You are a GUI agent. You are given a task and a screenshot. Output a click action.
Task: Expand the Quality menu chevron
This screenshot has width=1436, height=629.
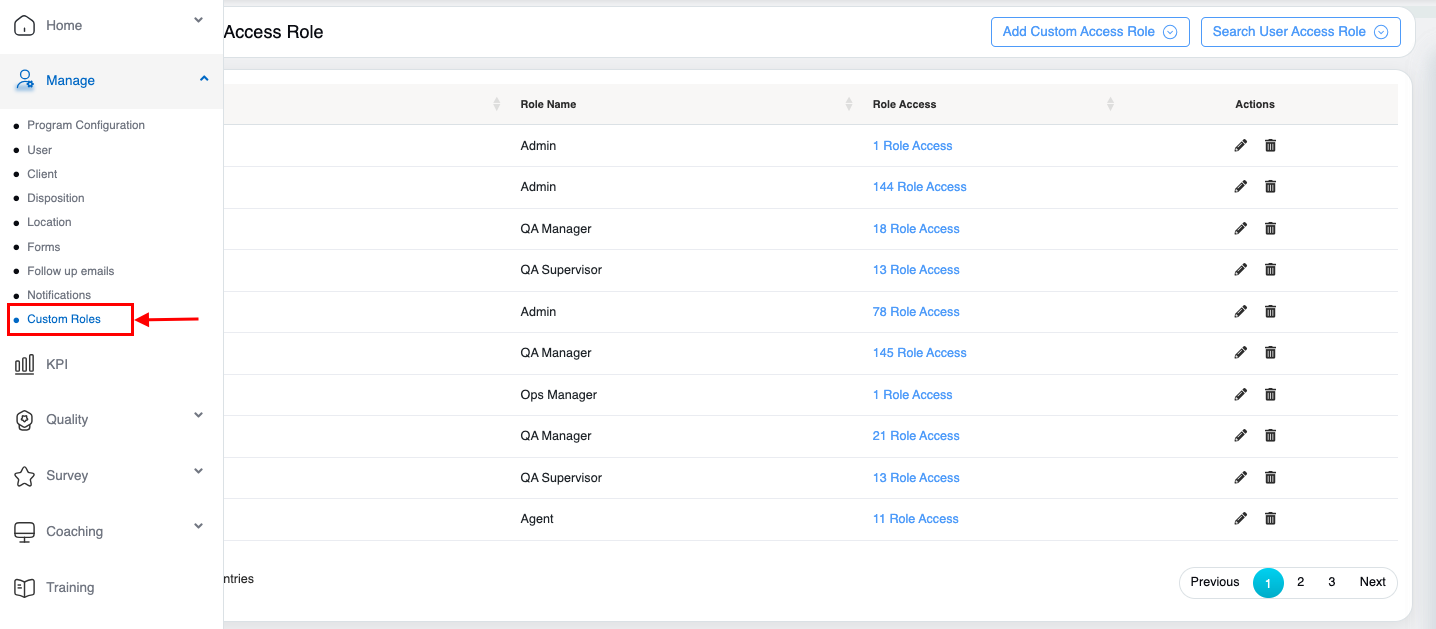(x=198, y=415)
